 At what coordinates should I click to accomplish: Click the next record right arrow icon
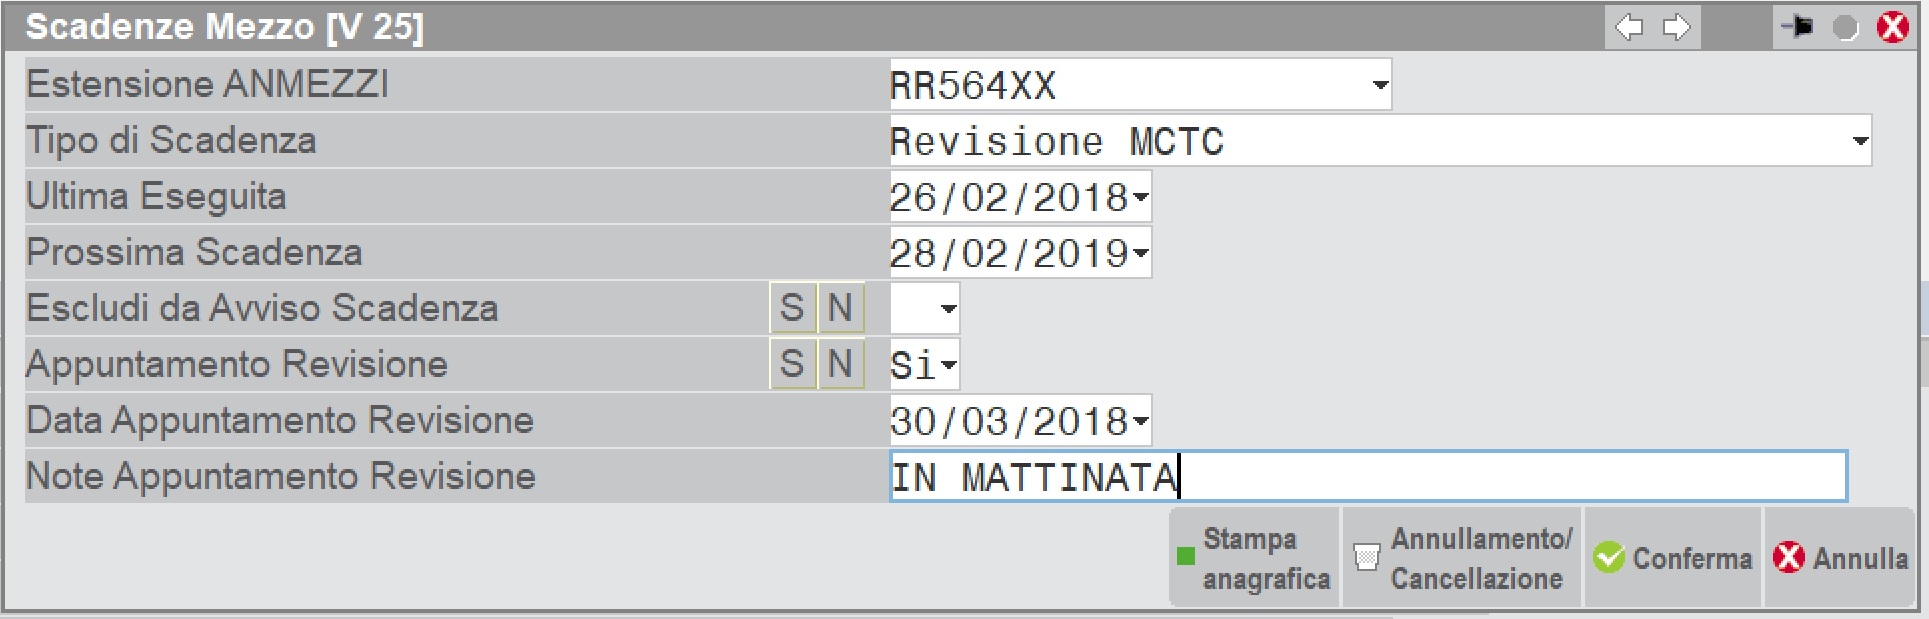point(1677,27)
